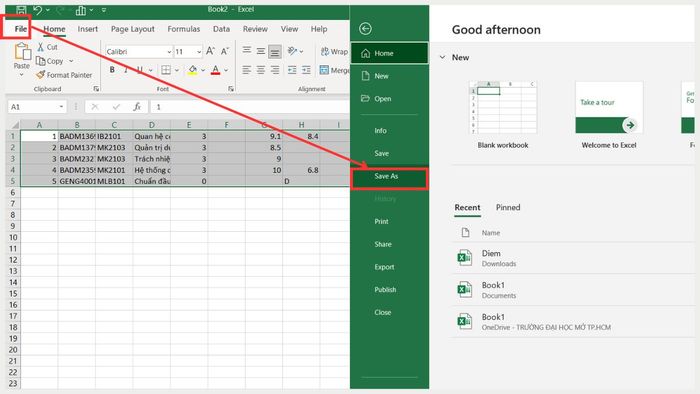Toggle Bold formatting

[x=112, y=70]
